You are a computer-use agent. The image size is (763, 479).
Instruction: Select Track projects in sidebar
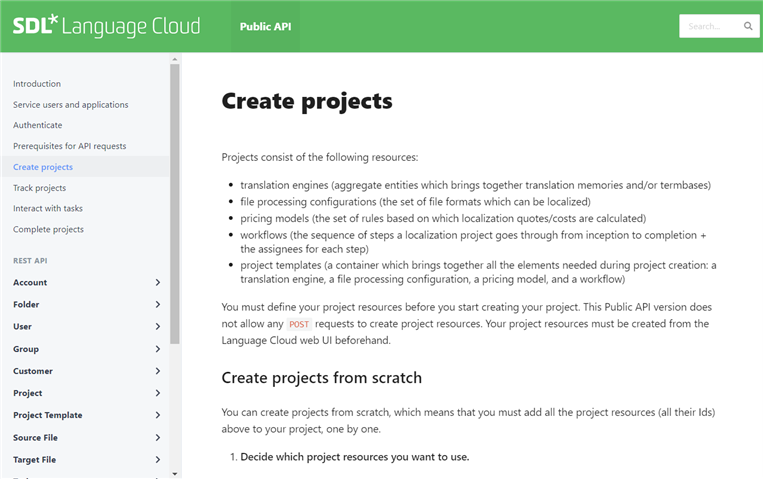39,188
